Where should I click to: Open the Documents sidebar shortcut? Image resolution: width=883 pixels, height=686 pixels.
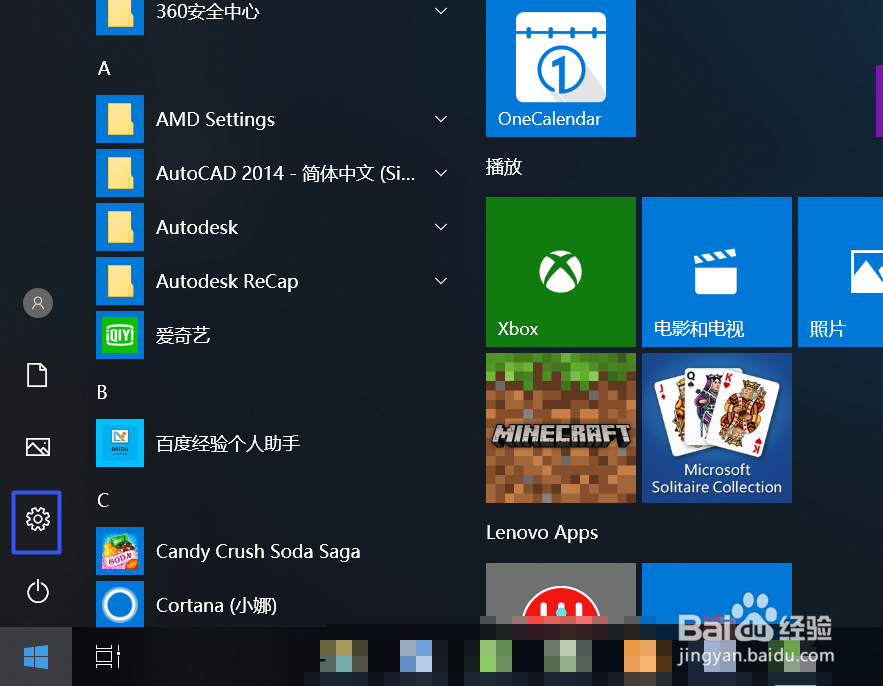tap(37, 375)
